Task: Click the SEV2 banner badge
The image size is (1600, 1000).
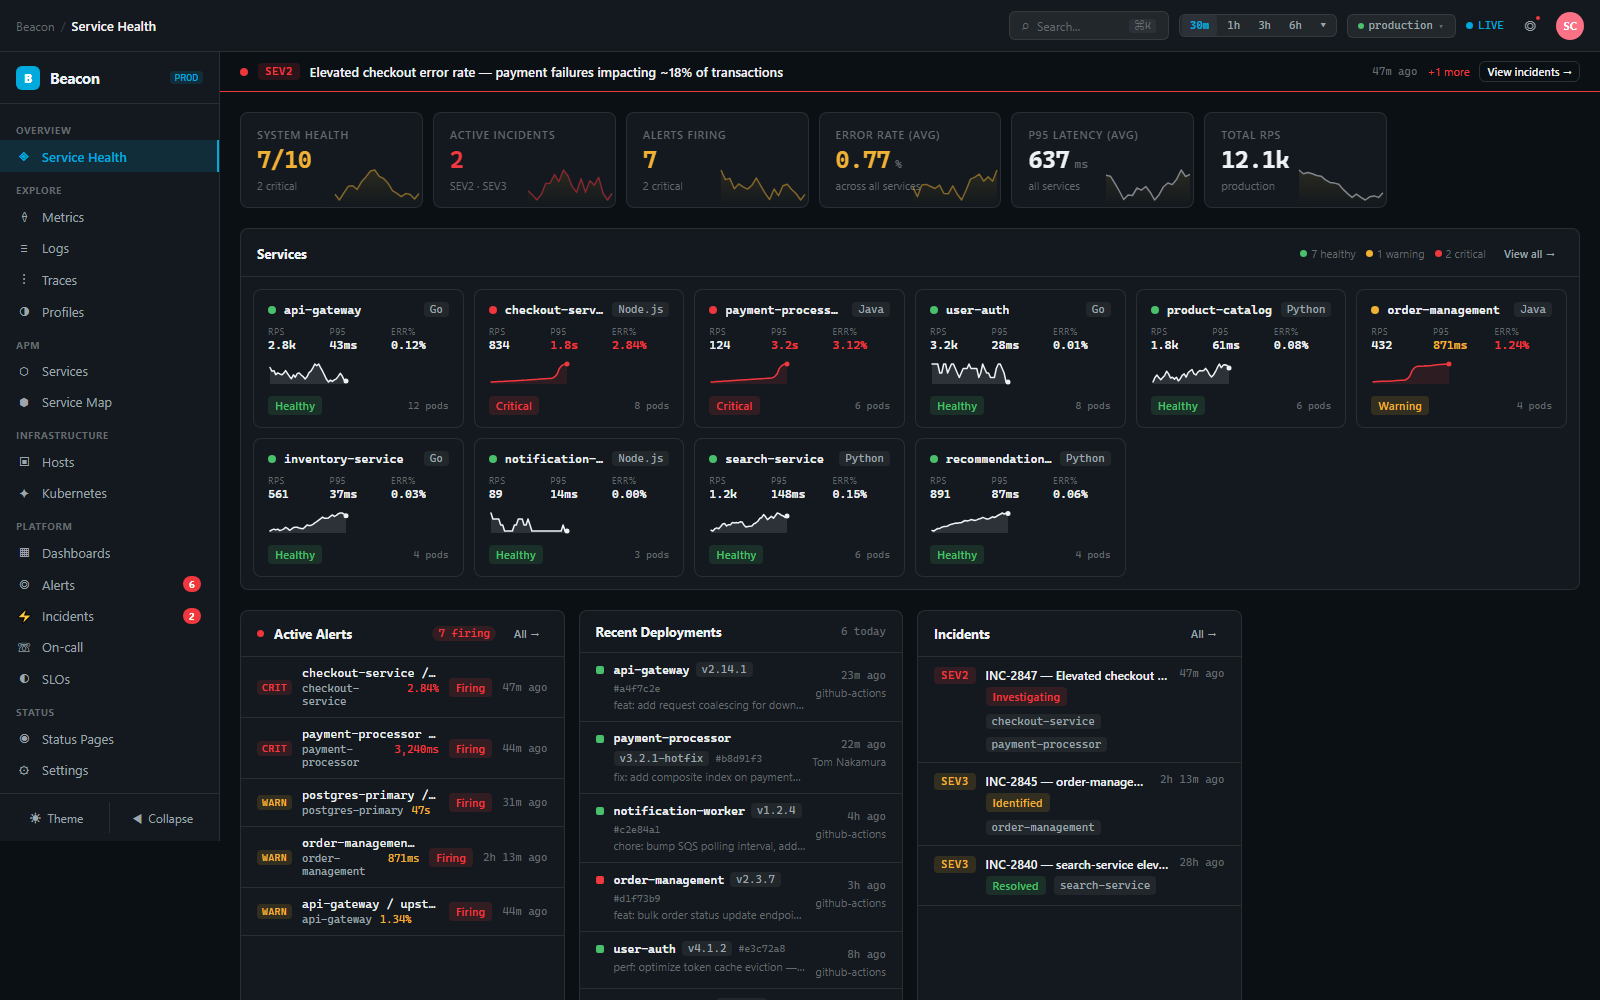Action: click(279, 72)
